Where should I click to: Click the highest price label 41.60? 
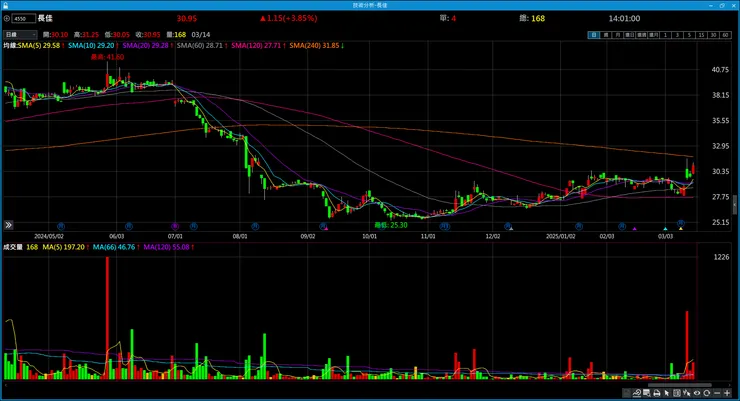tap(108, 57)
